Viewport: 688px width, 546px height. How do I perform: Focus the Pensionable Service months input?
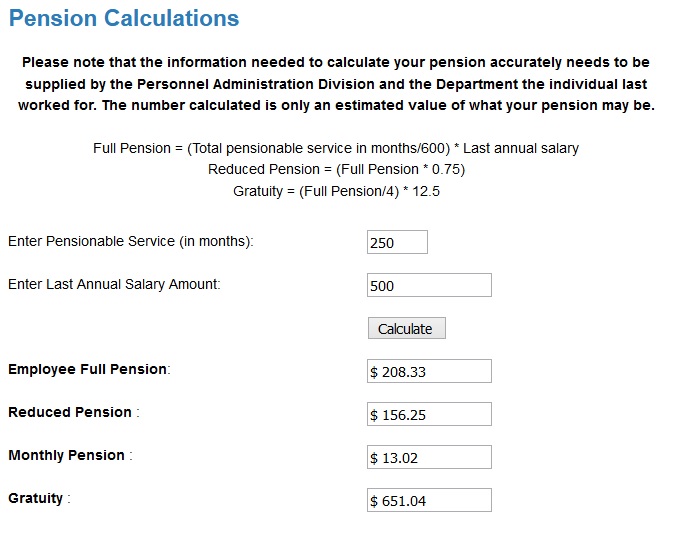[397, 242]
